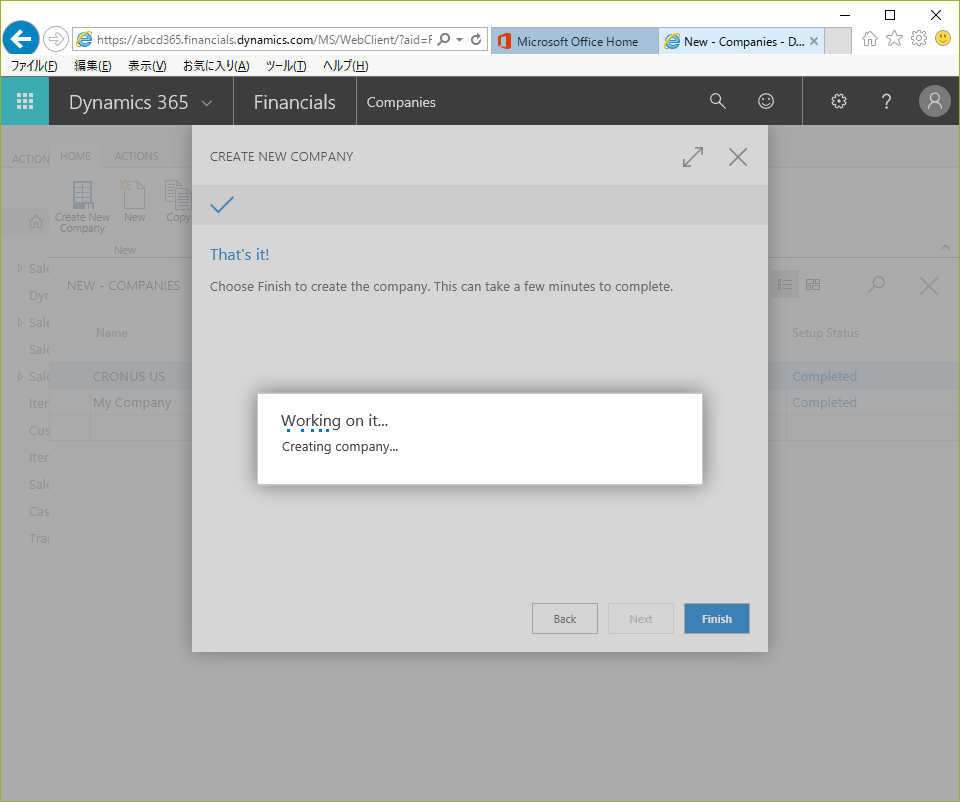This screenshot has width=960, height=802.
Task: Click the browser forward arrow button
Action: pos(56,40)
